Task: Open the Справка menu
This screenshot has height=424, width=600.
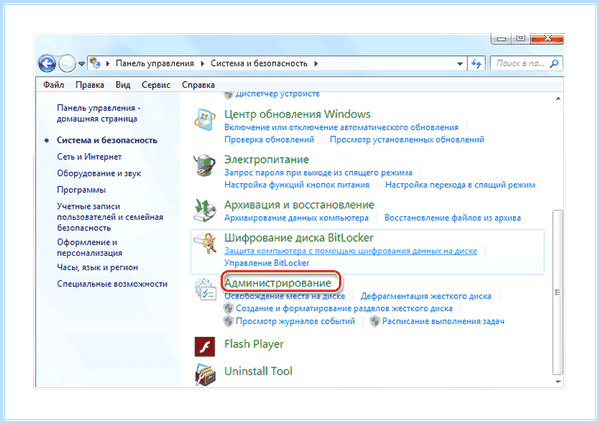Action: [198, 85]
